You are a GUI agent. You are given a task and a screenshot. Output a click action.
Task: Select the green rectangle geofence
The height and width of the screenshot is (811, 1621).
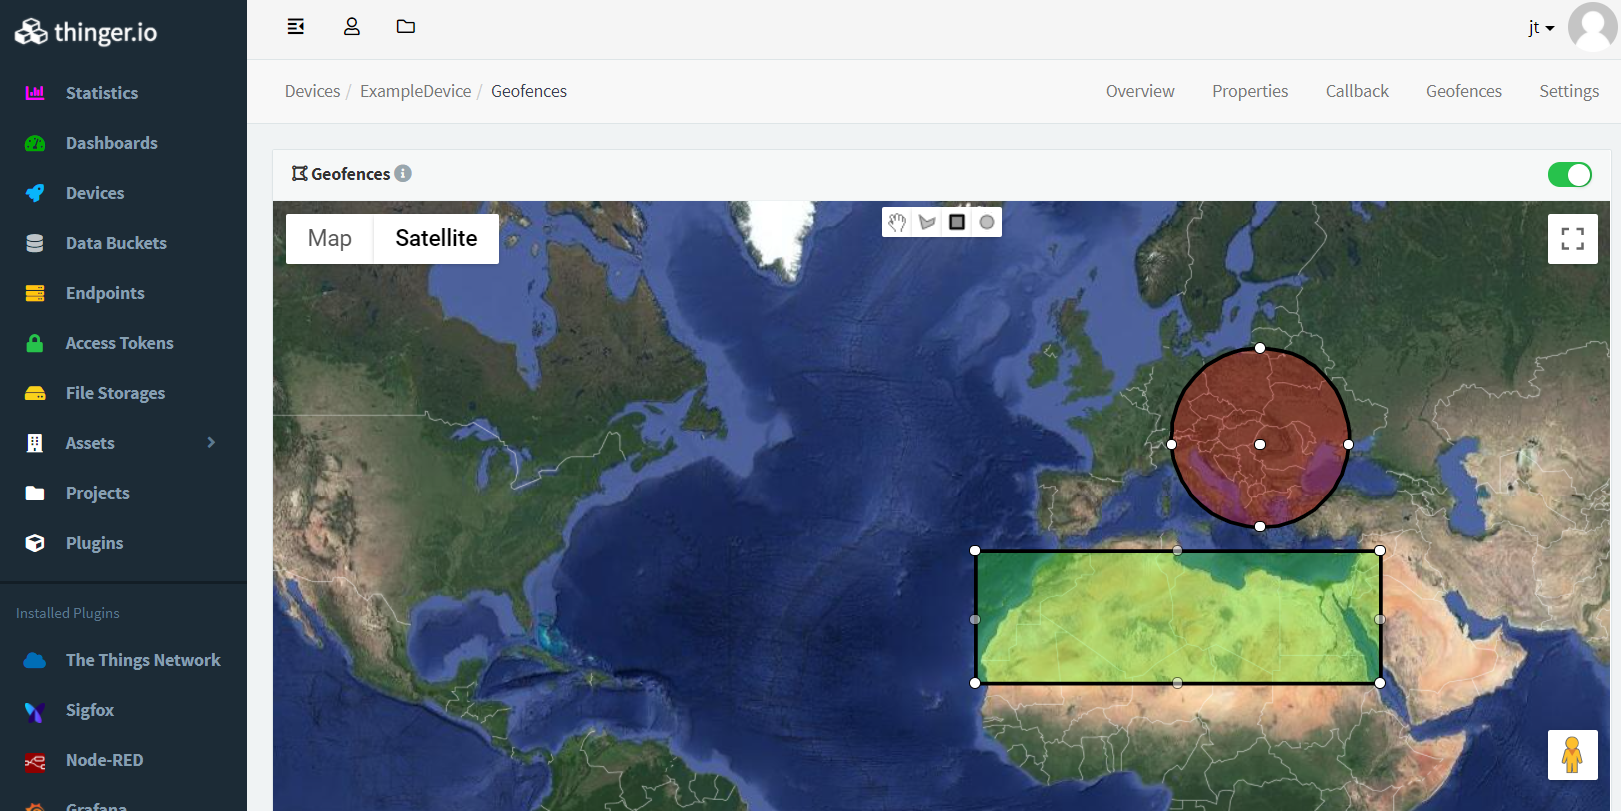pos(1178,617)
